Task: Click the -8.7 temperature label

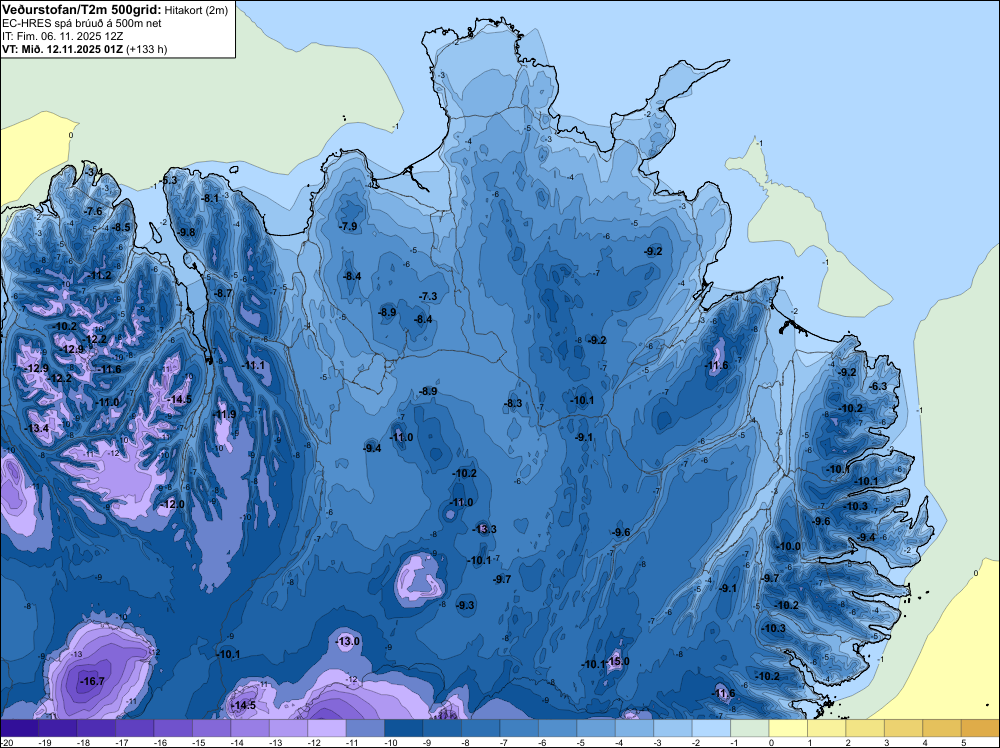Action: point(223,293)
